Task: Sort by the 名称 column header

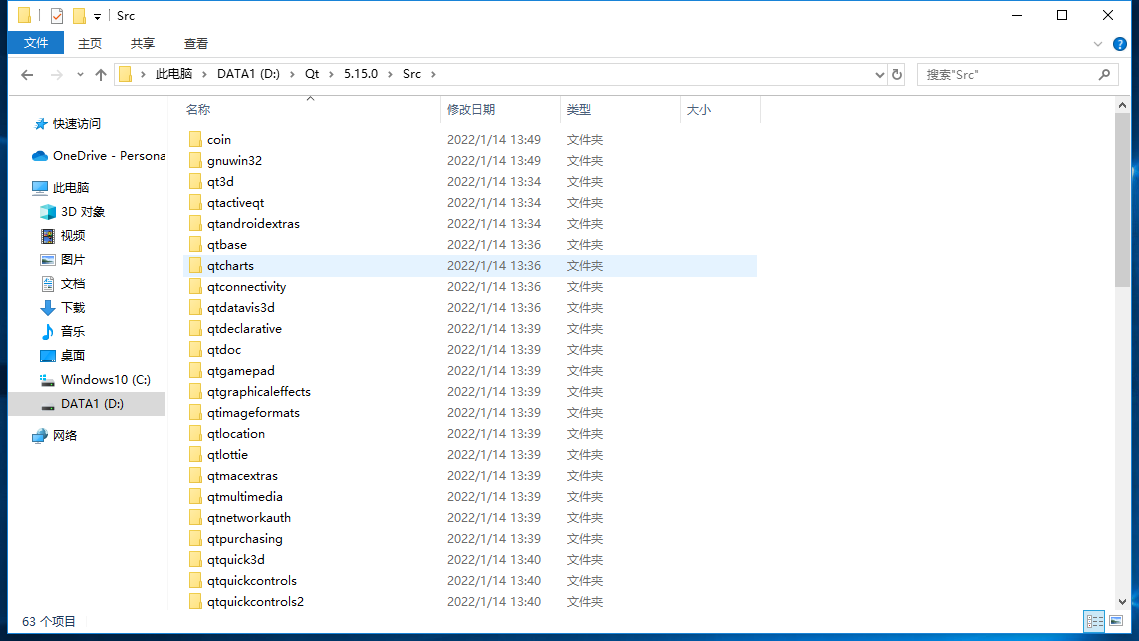Action: [310, 110]
